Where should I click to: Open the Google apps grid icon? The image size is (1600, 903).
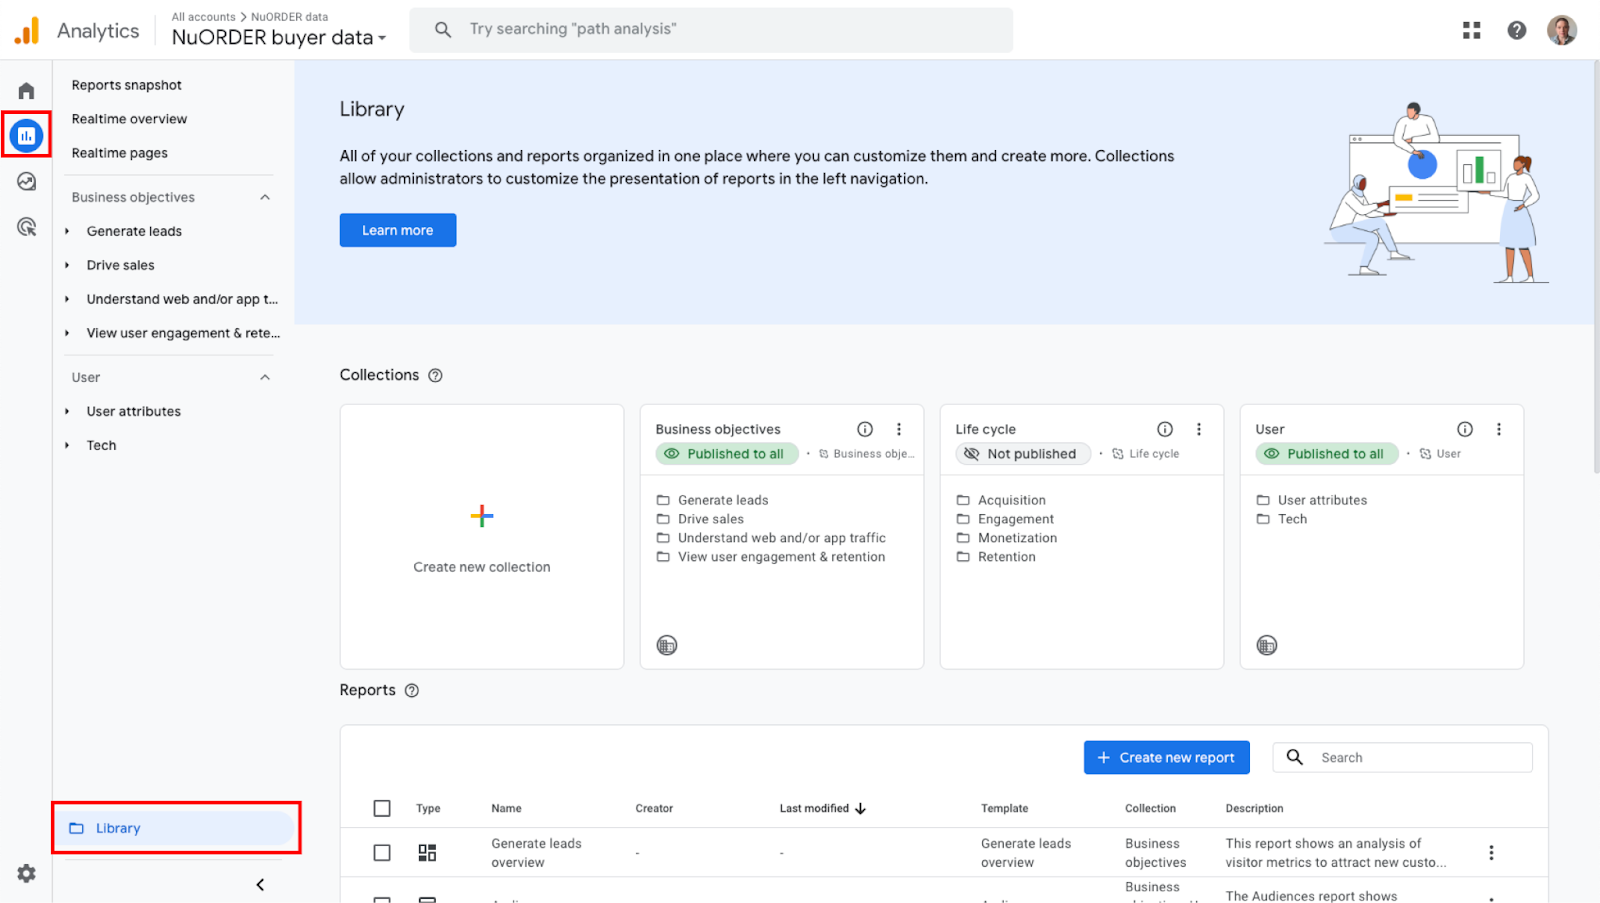click(x=1471, y=30)
